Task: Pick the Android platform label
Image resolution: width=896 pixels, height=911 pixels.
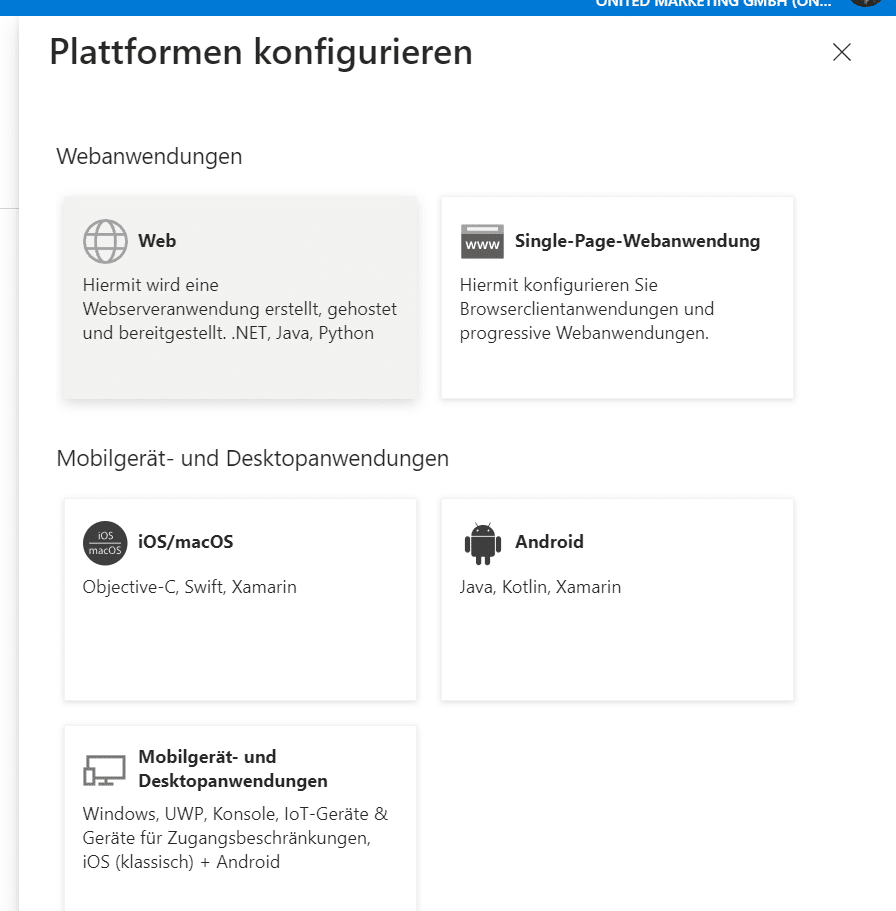Action: pyautogui.click(x=549, y=542)
